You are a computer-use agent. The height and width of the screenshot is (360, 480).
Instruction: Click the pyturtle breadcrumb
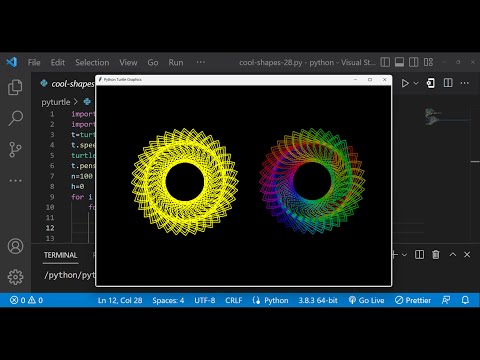click(x=56, y=102)
